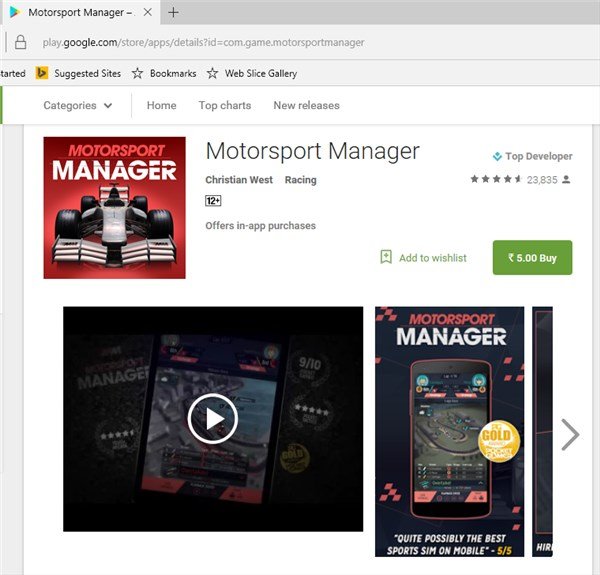
Task: Open the Suggested Sites bookmark
Action: [87, 73]
